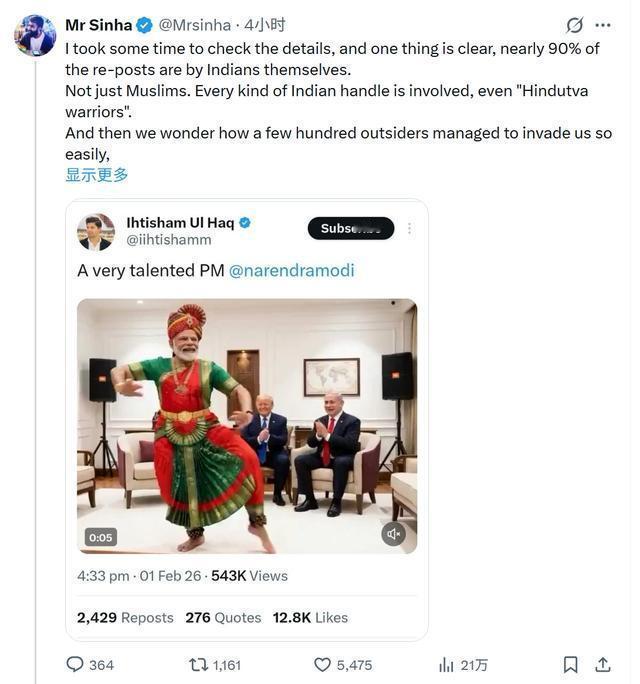
Task: Subscribe to Ihtisham Ul Haq
Action: 350,228
